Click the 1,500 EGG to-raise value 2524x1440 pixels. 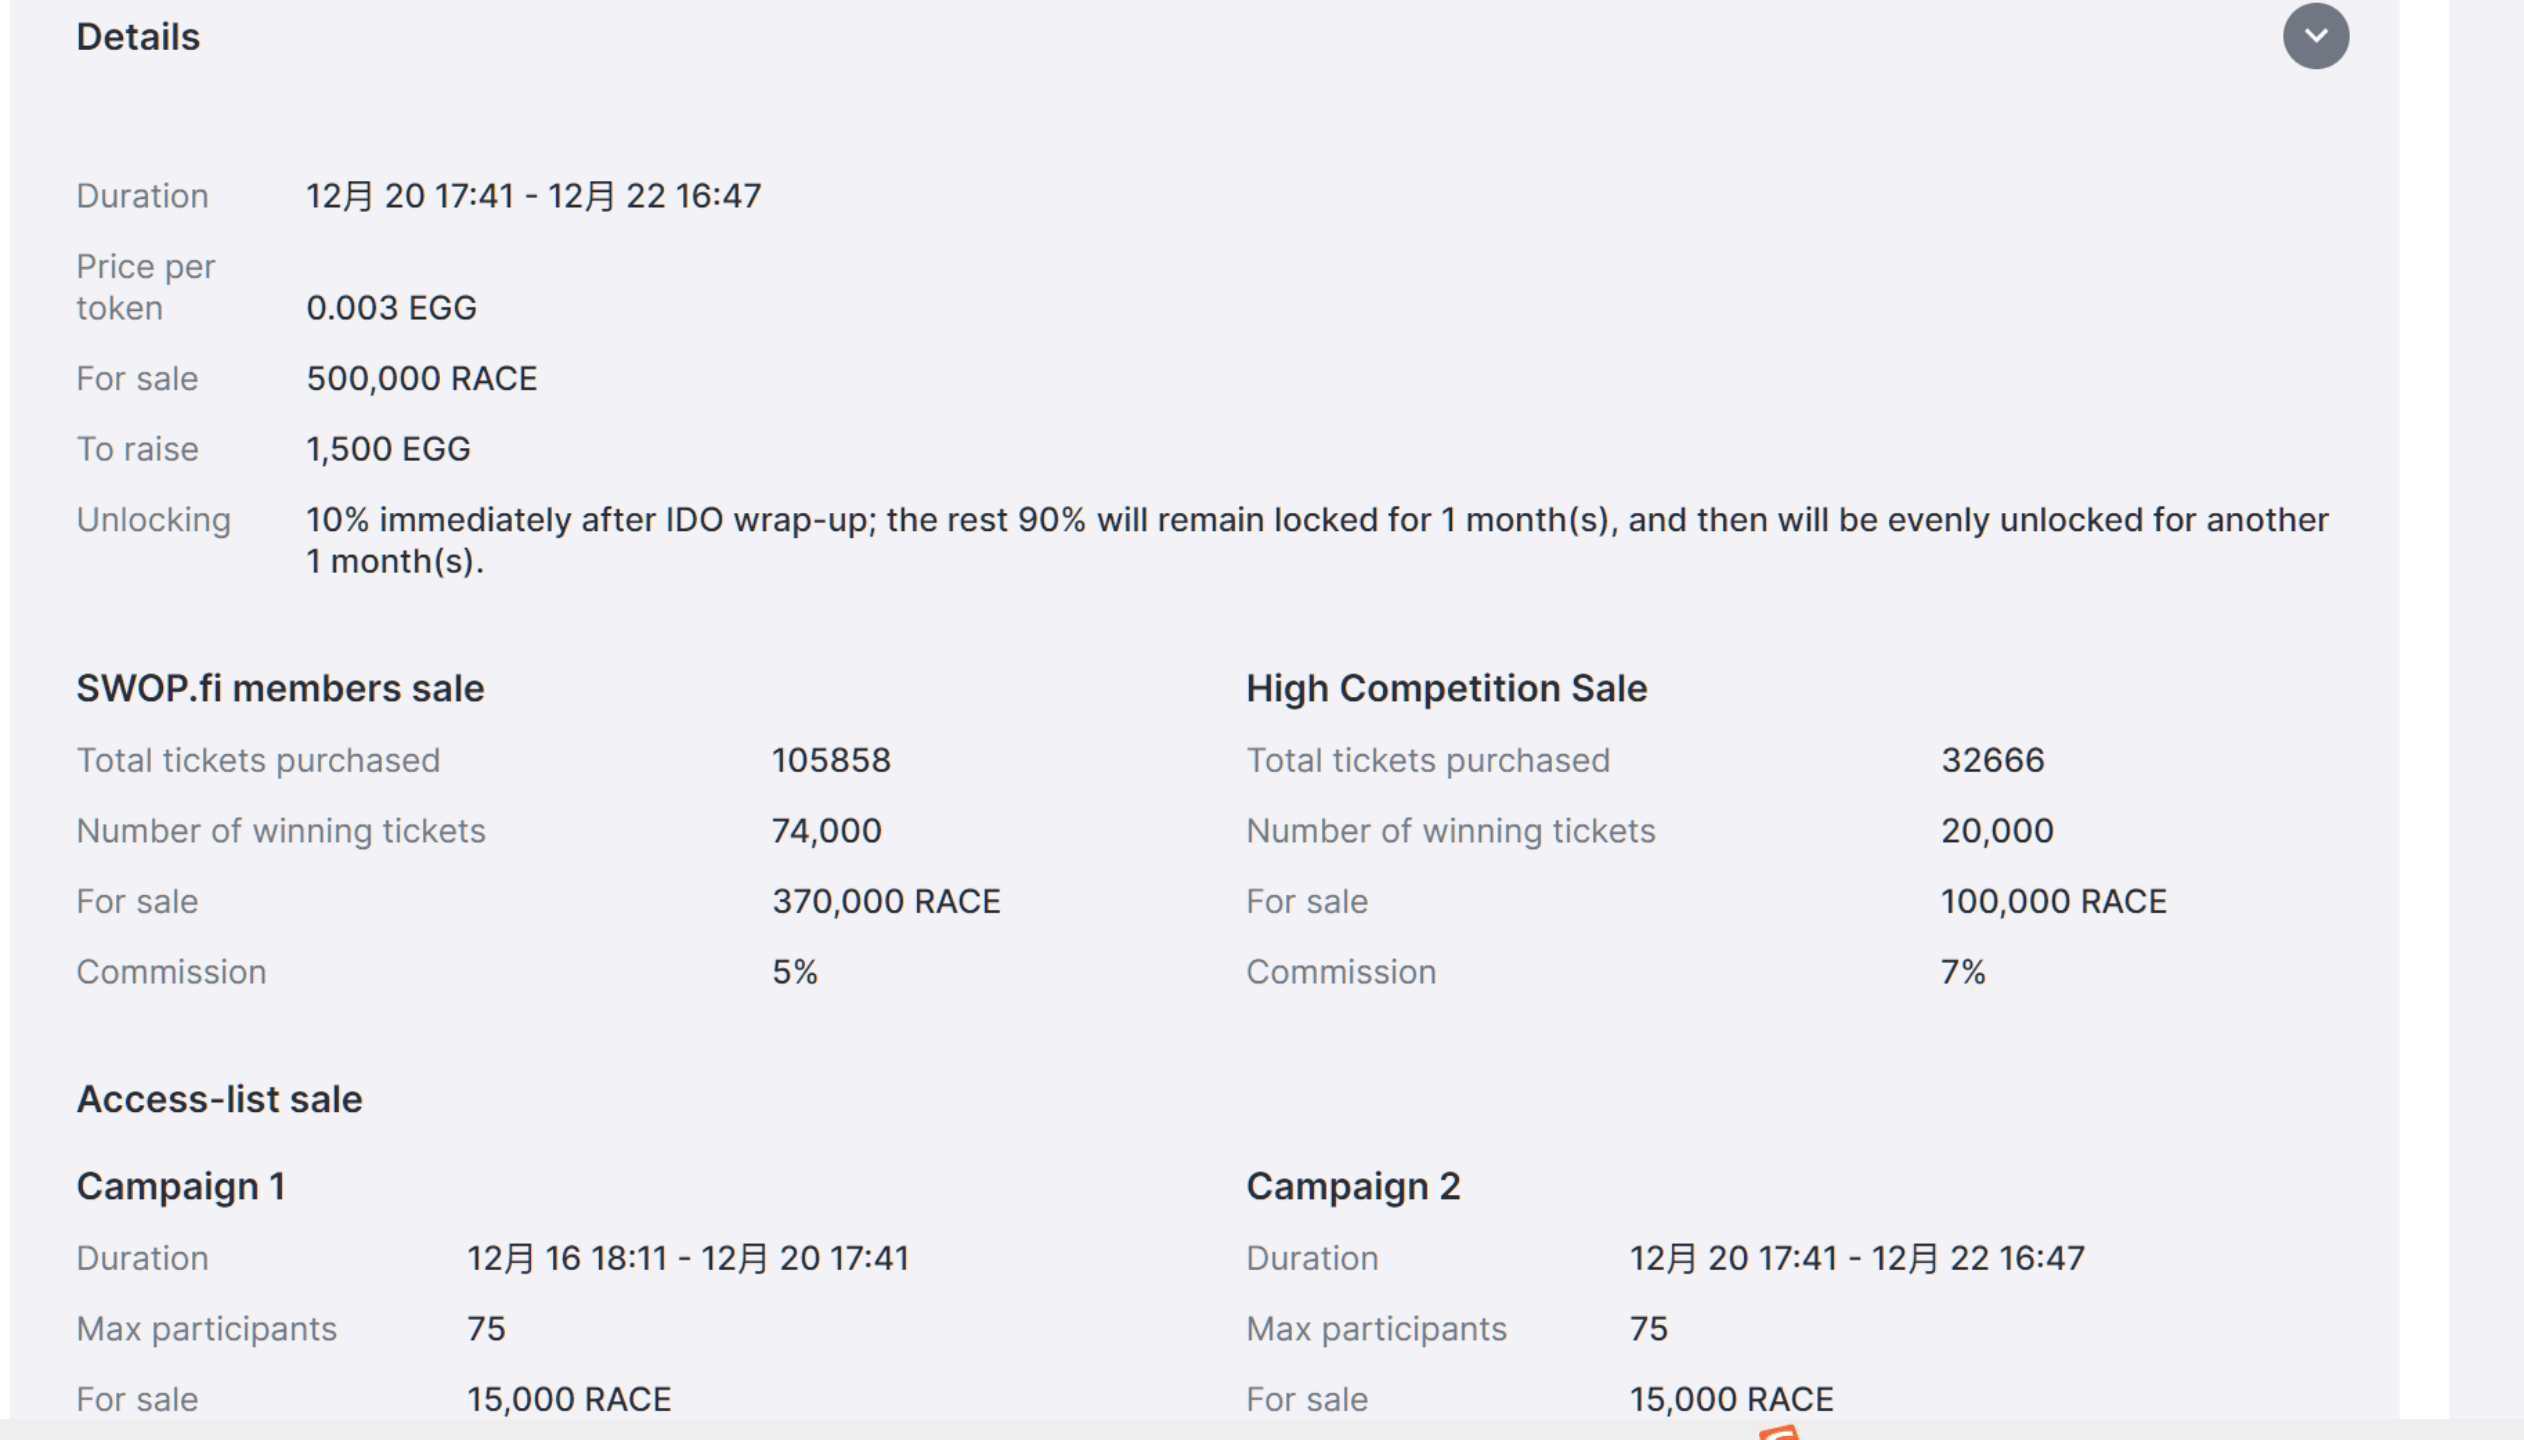(388, 450)
